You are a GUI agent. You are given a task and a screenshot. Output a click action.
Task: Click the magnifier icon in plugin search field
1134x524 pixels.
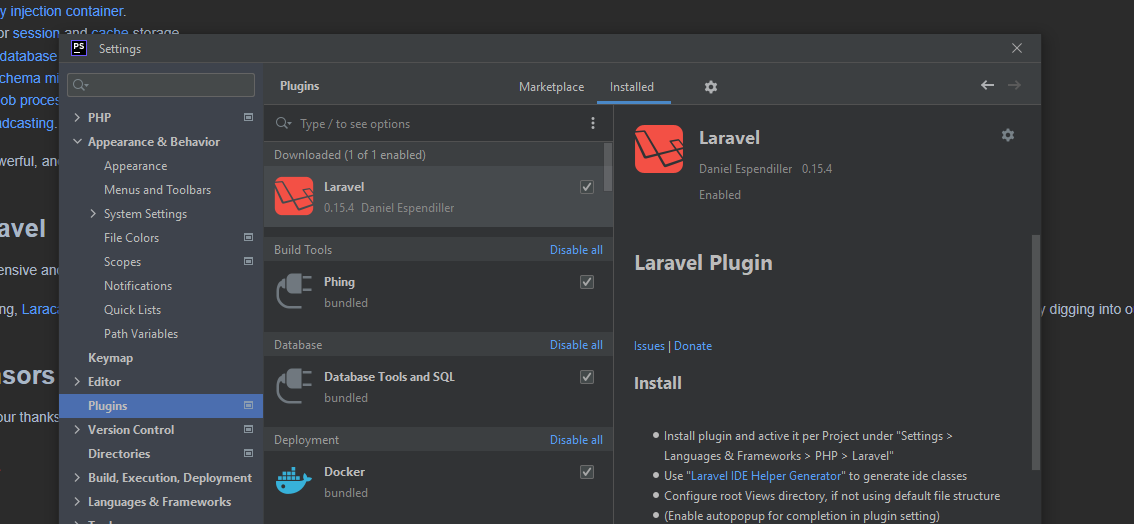(283, 124)
